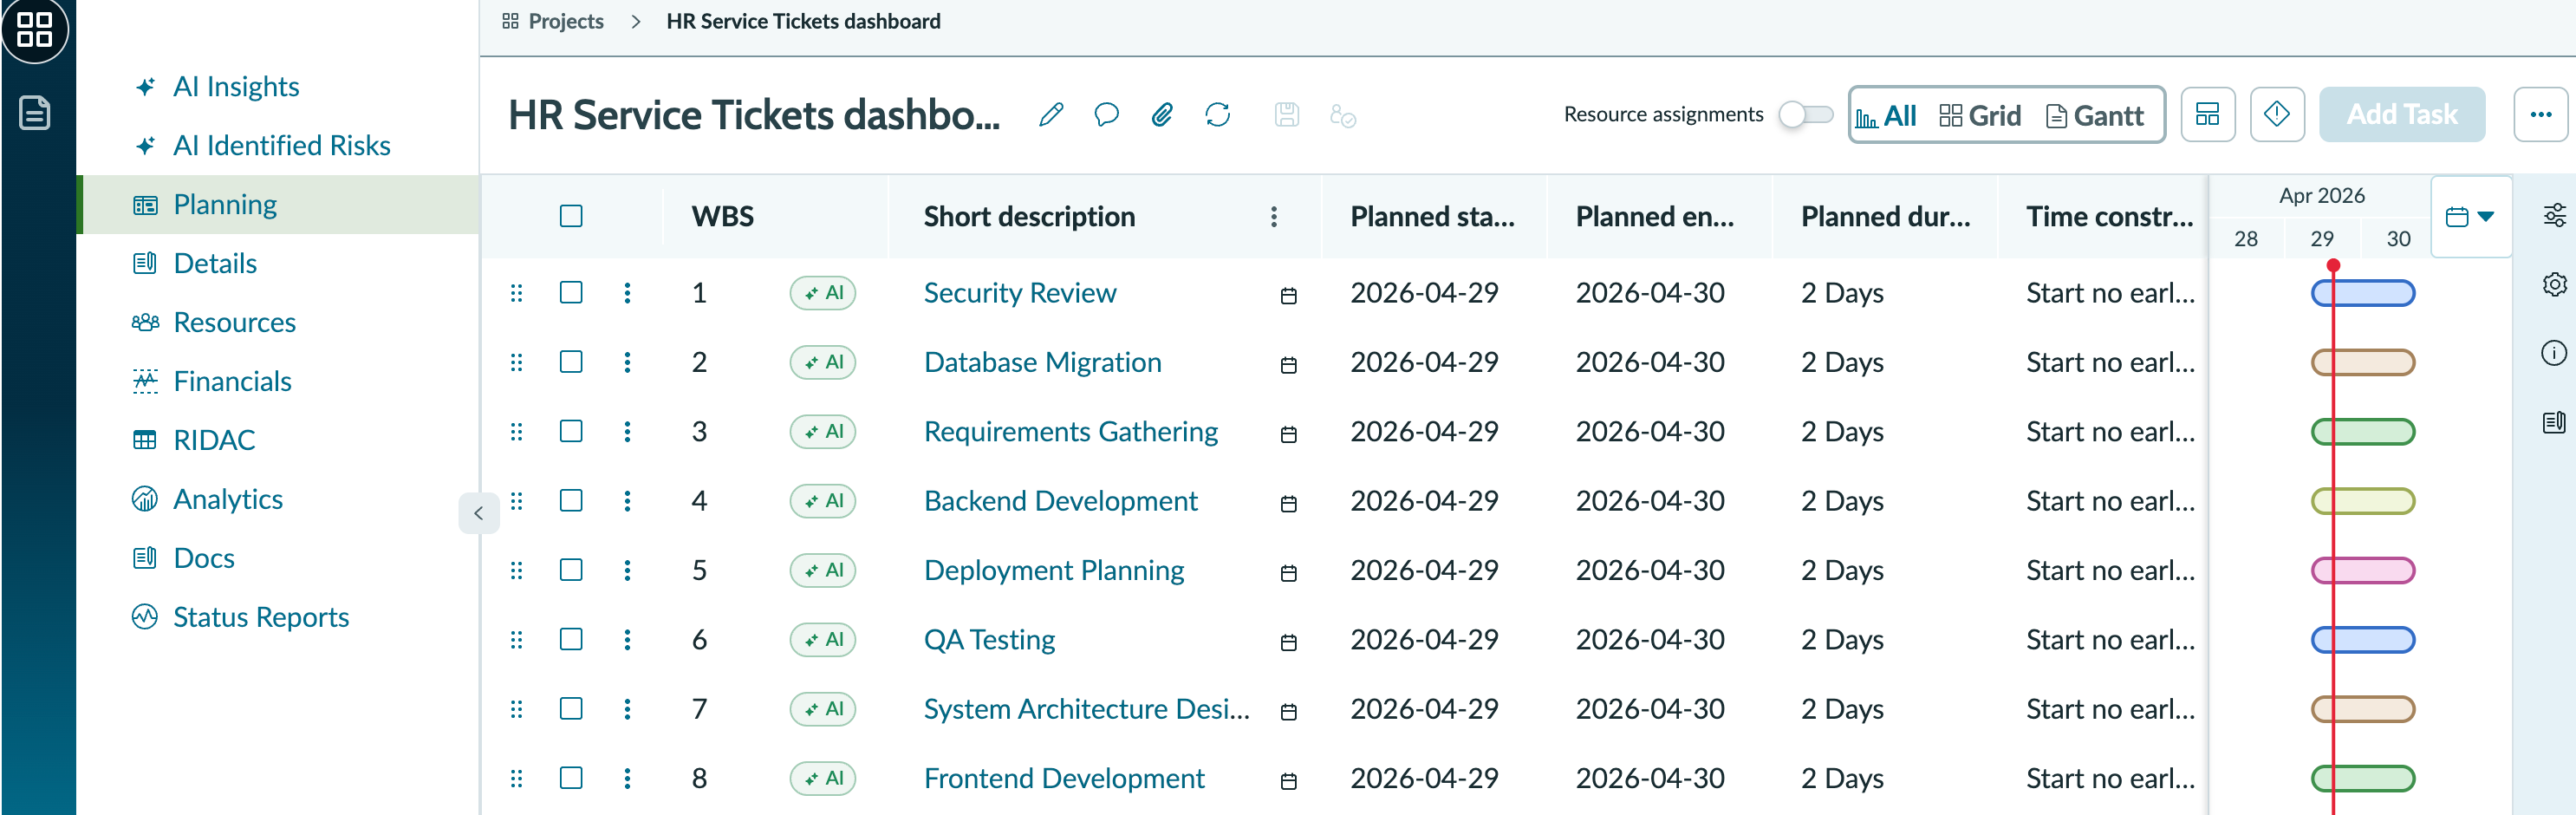
Task: Click the Planned start column header
Action: [x=1432, y=217]
